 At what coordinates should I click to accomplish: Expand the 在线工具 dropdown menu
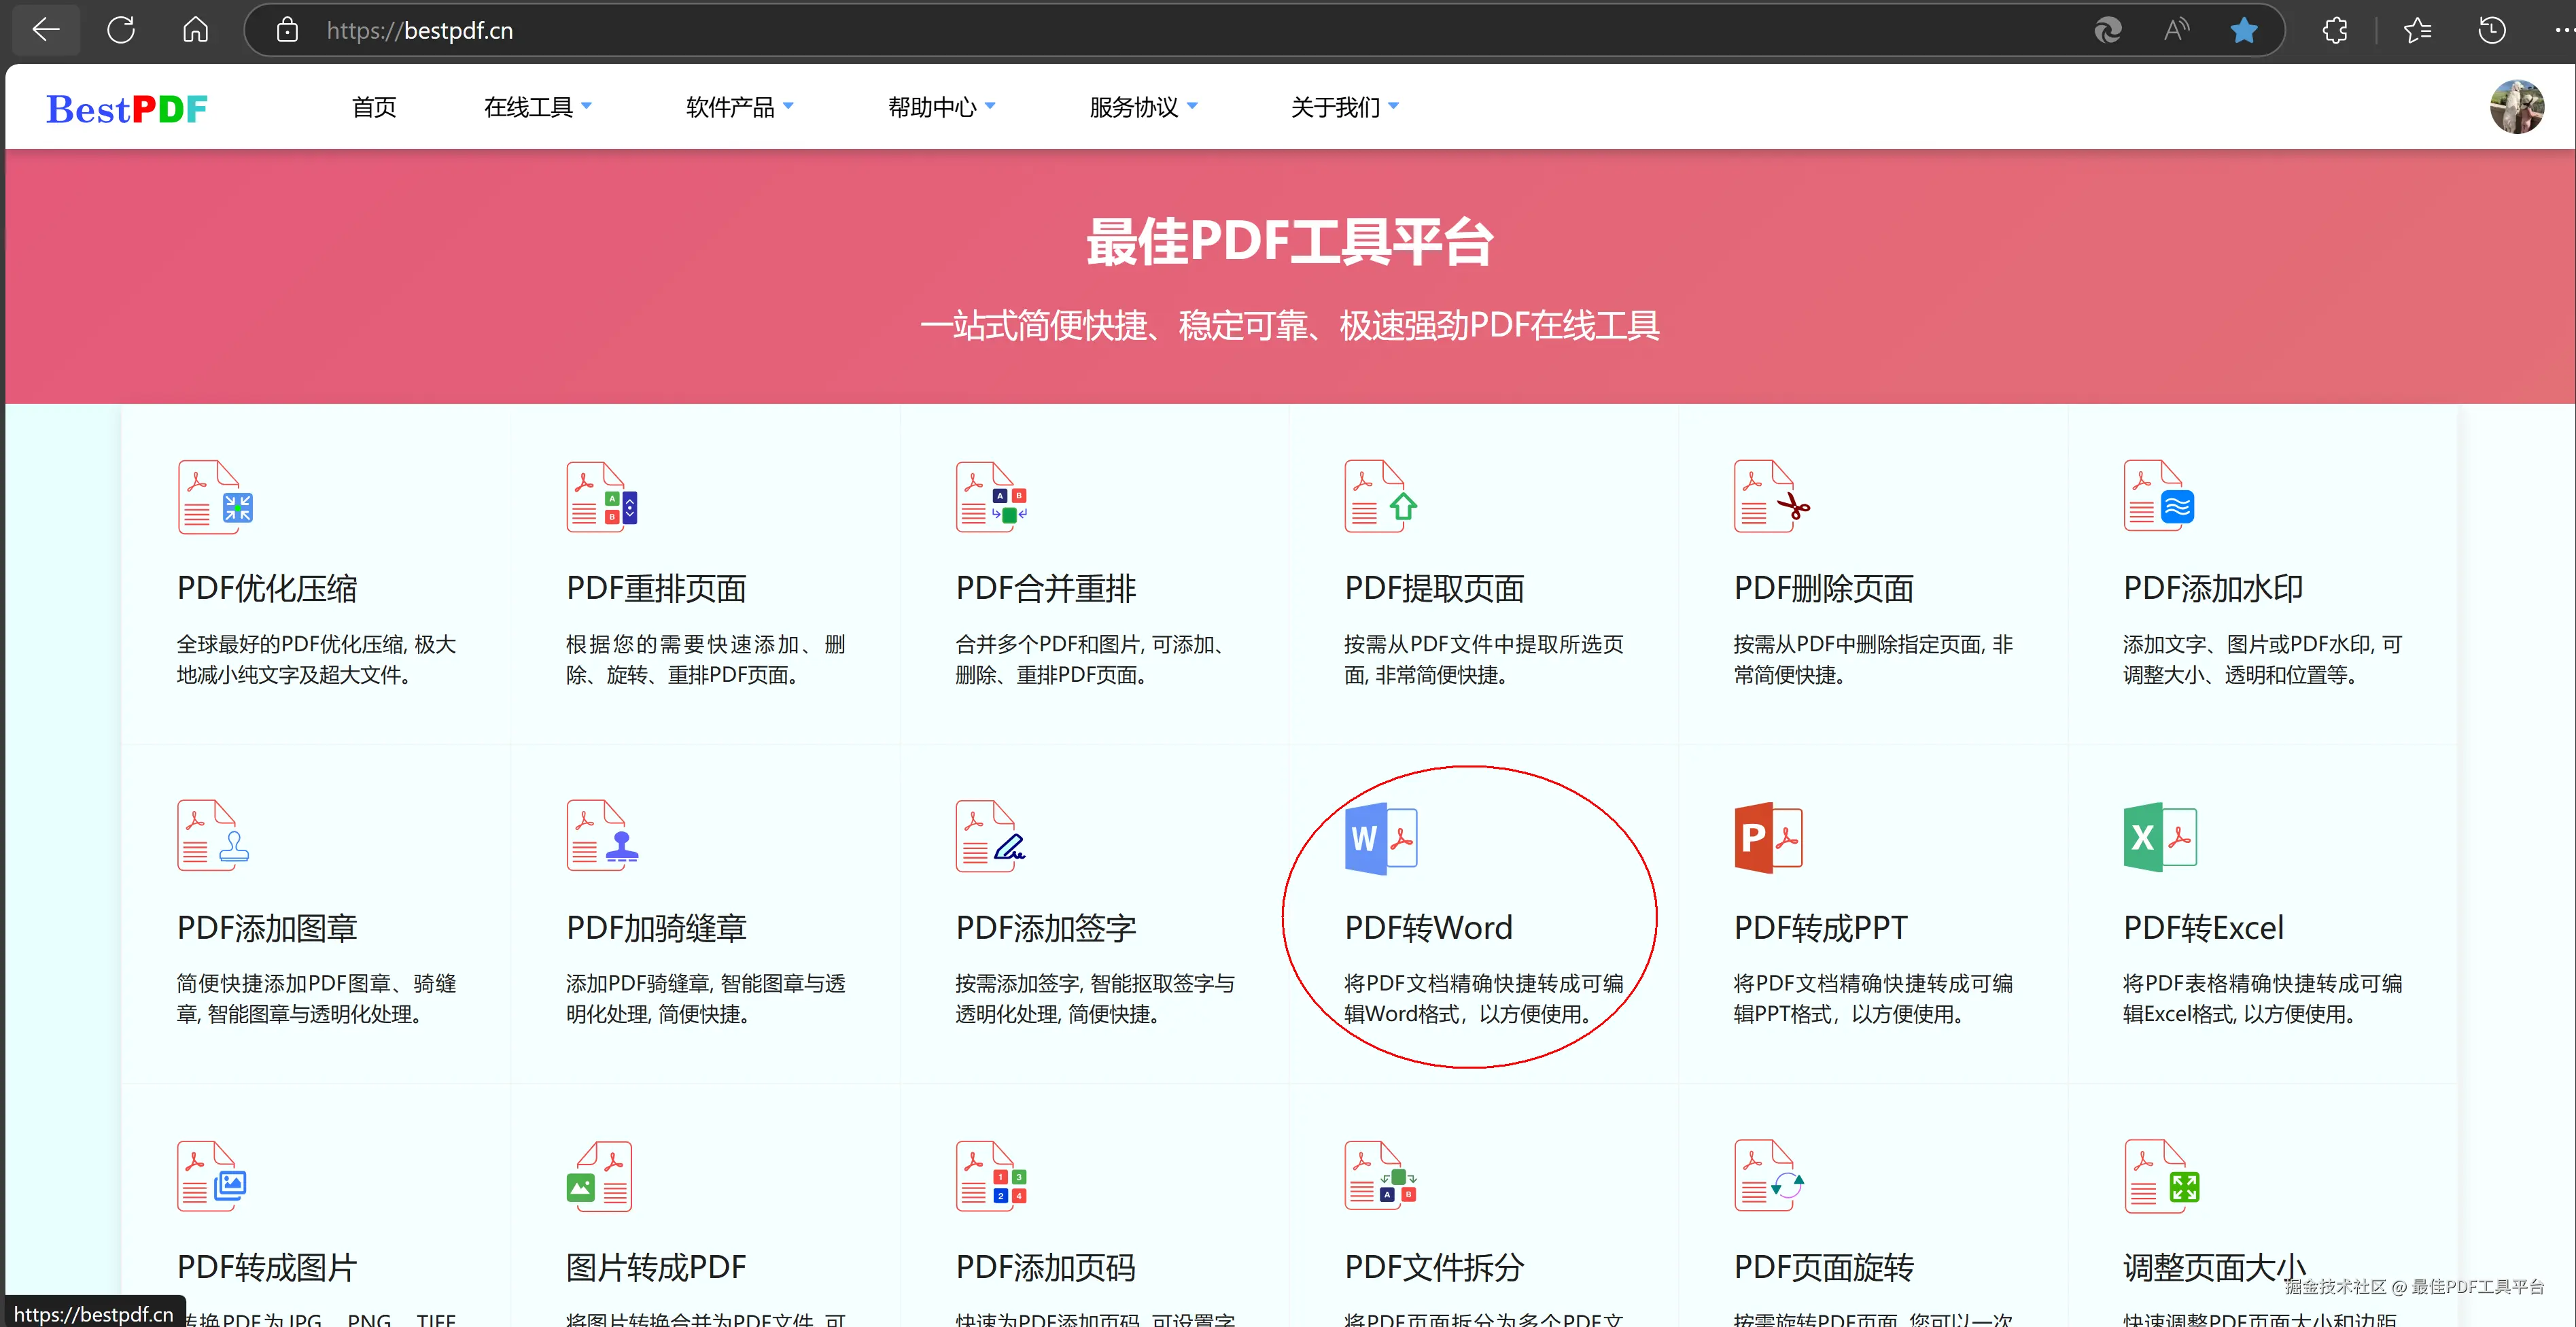pyautogui.click(x=537, y=107)
